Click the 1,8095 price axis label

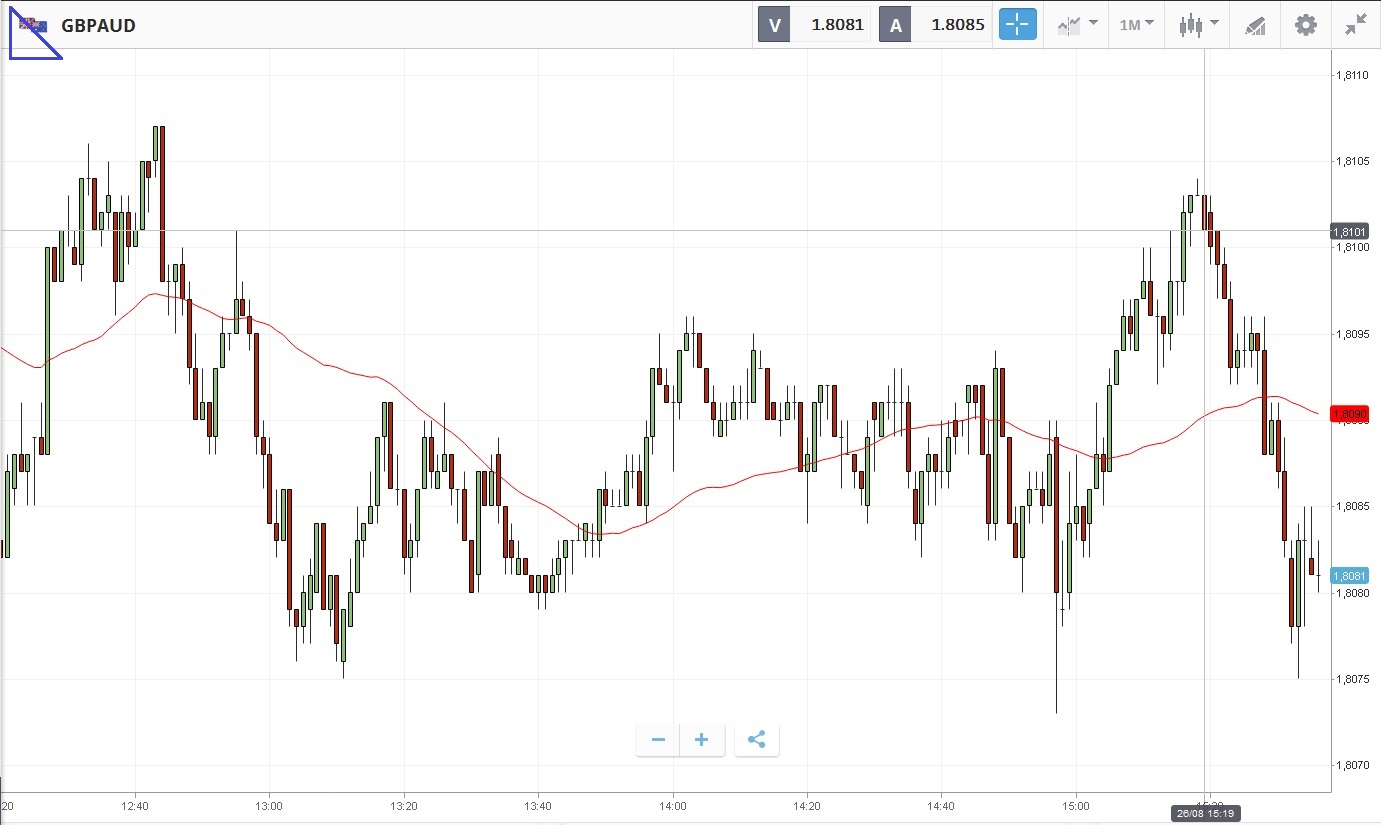pyautogui.click(x=1352, y=334)
